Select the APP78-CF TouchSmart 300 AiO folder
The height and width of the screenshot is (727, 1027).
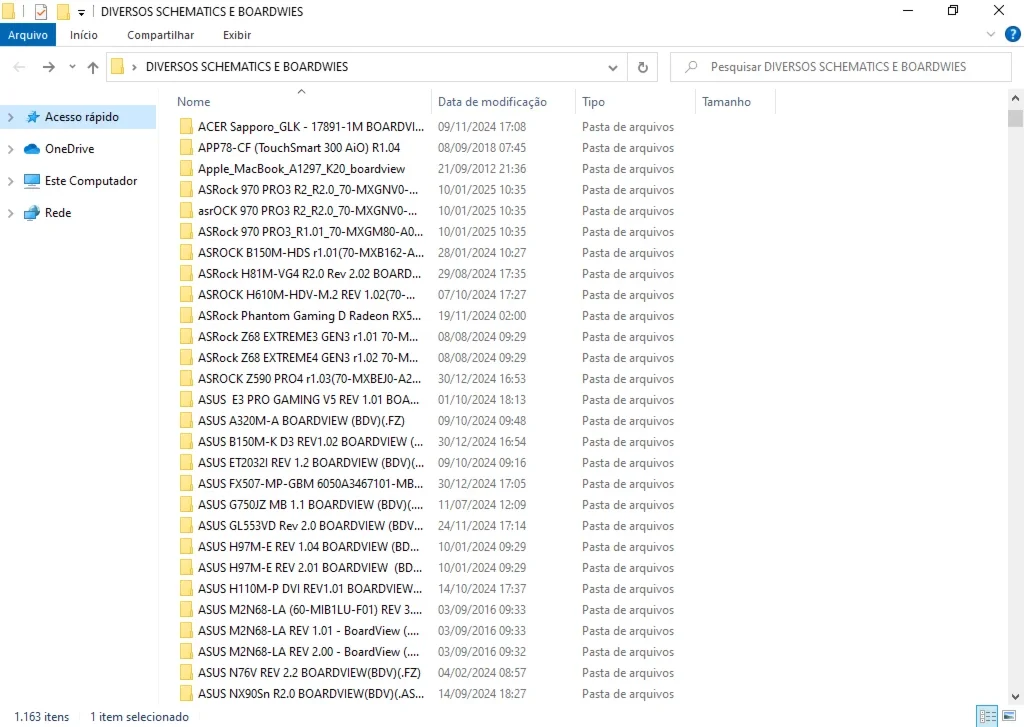pyautogui.click(x=299, y=147)
